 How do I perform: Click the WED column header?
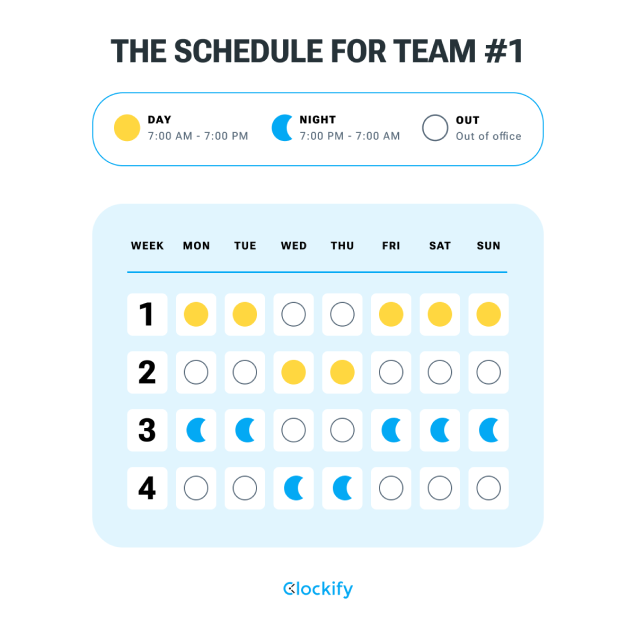[294, 246]
